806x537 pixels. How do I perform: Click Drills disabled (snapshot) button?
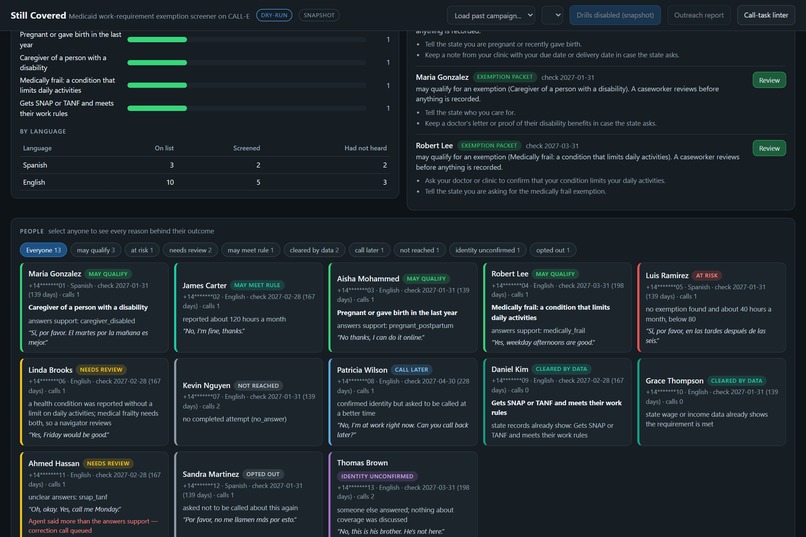tap(615, 15)
